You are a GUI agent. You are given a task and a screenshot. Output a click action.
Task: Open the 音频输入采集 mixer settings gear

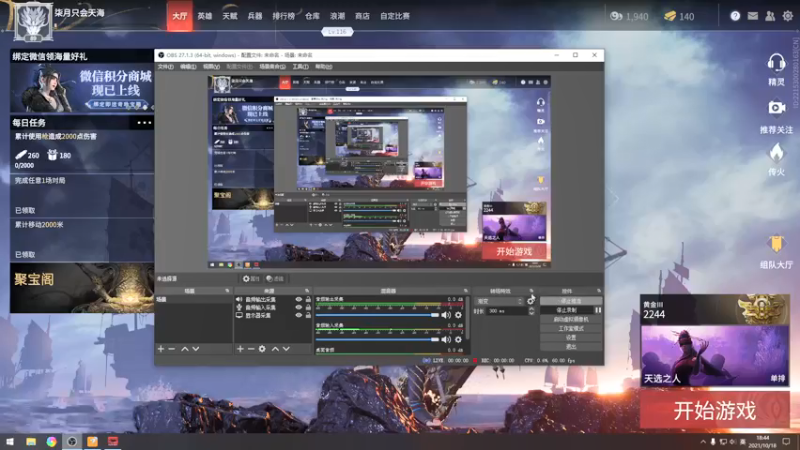tap(458, 339)
